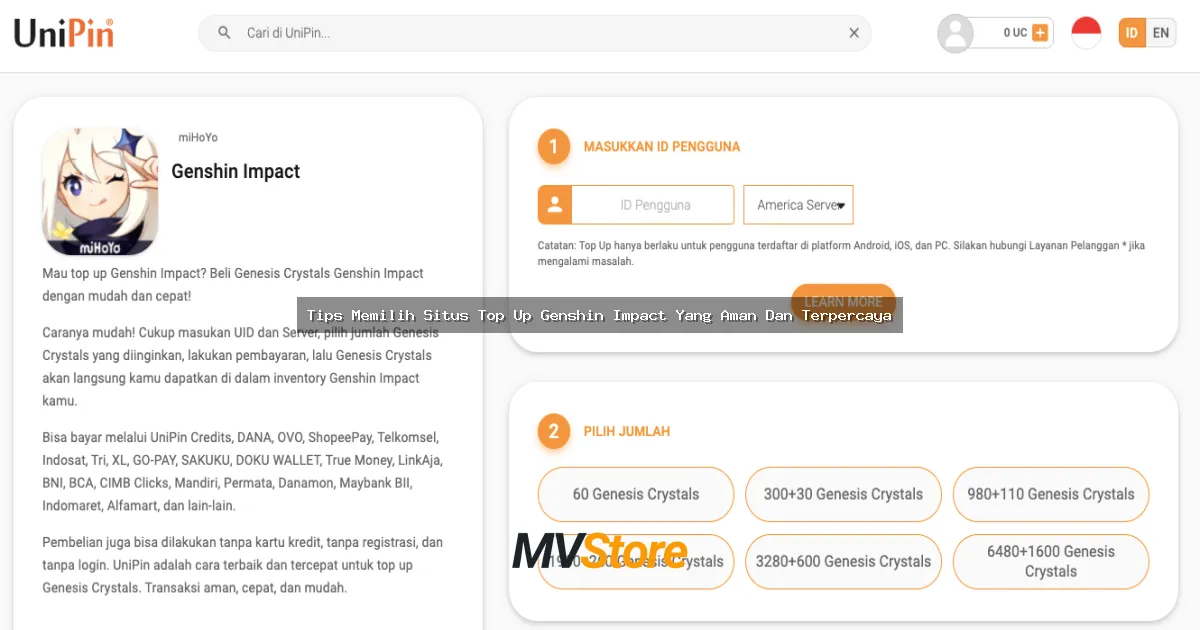Click the X to clear the search box
The image size is (1200, 630).
[854, 32]
